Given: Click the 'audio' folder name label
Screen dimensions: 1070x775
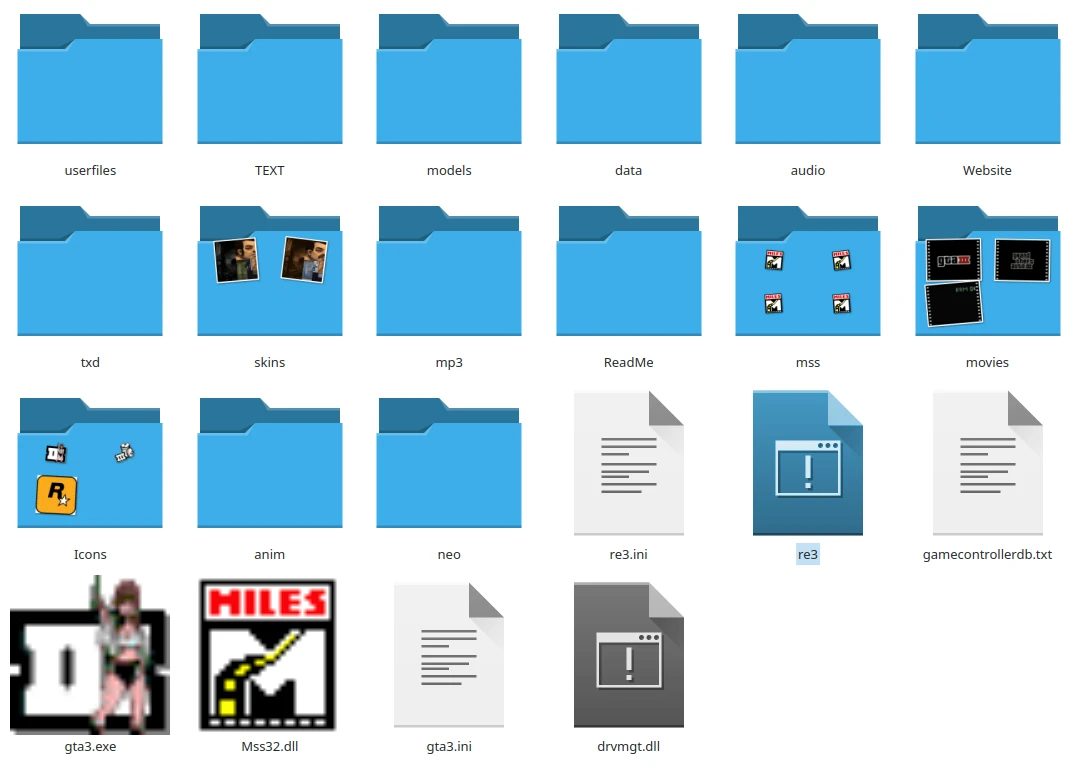Looking at the screenshot, I should [x=808, y=171].
